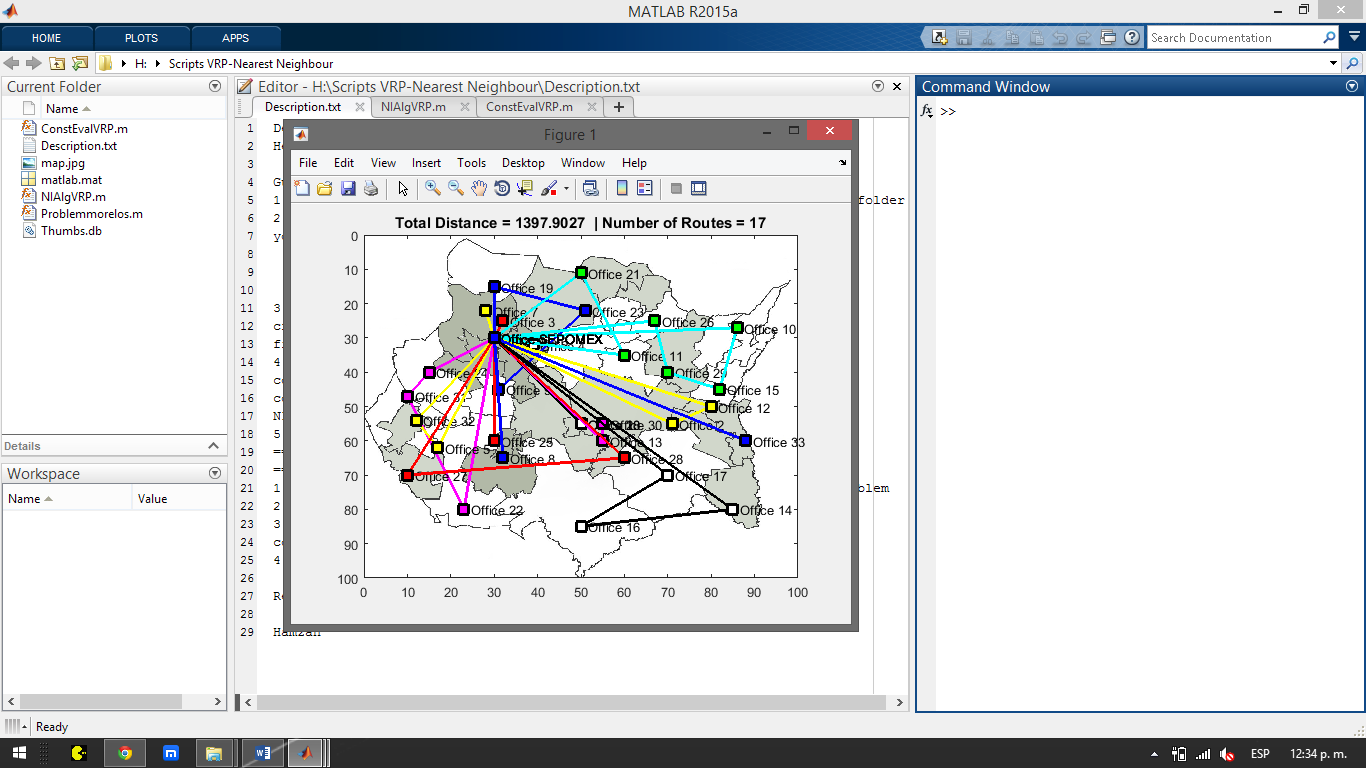The width and height of the screenshot is (1366, 768).
Task: Open the Insert menu in Figure 1
Action: (426, 163)
